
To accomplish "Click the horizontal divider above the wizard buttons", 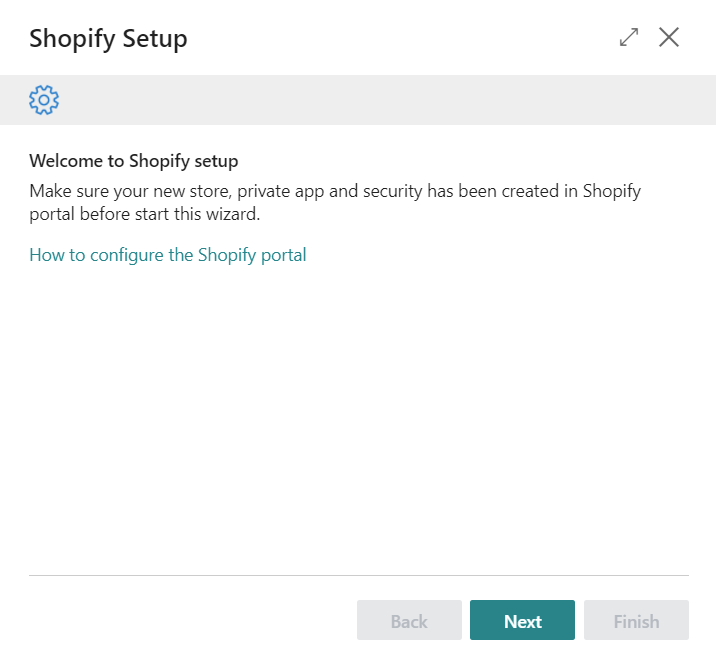I will [x=358, y=575].
